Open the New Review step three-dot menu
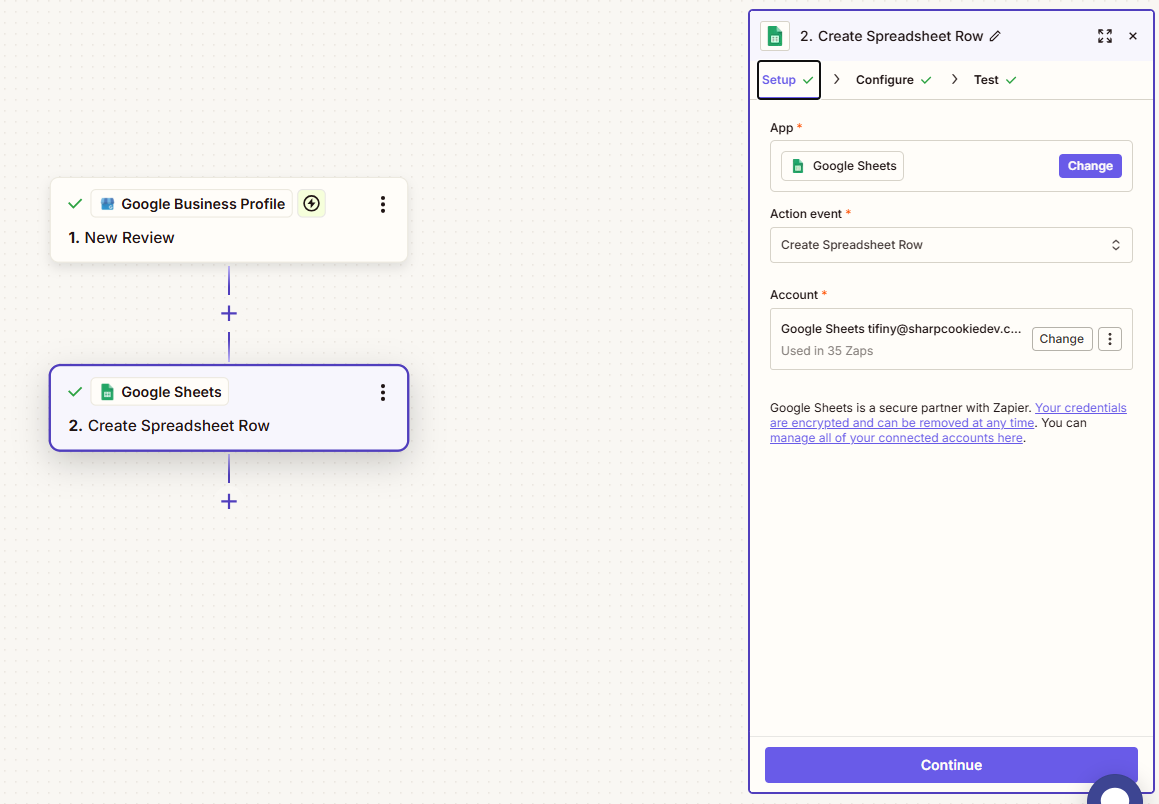This screenshot has width=1159, height=804. (x=382, y=205)
